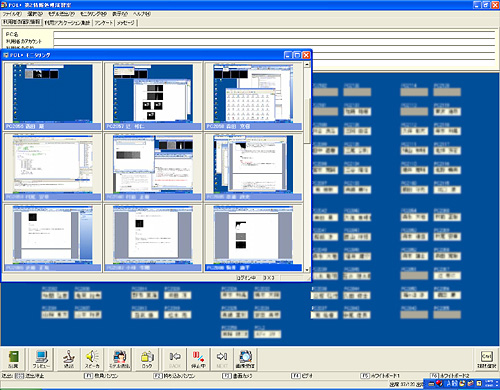Click the ロック padlock icon
The width and height of the screenshot is (500, 390).
click(147, 359)
